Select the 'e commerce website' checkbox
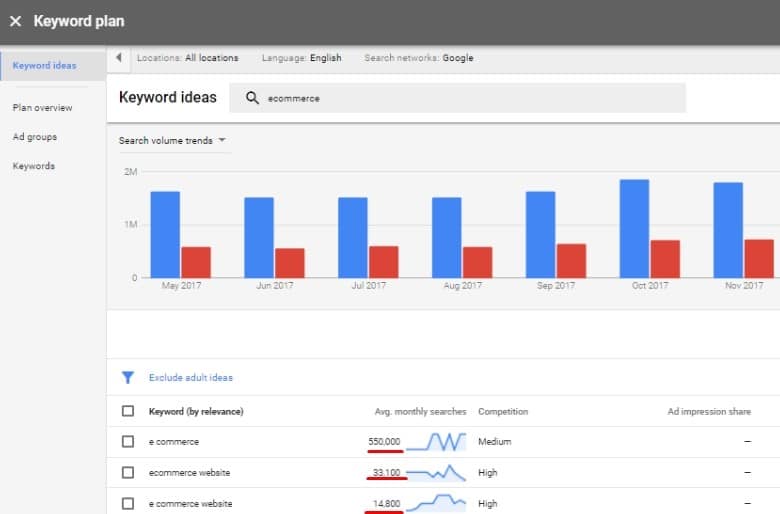 click(127, 503)
